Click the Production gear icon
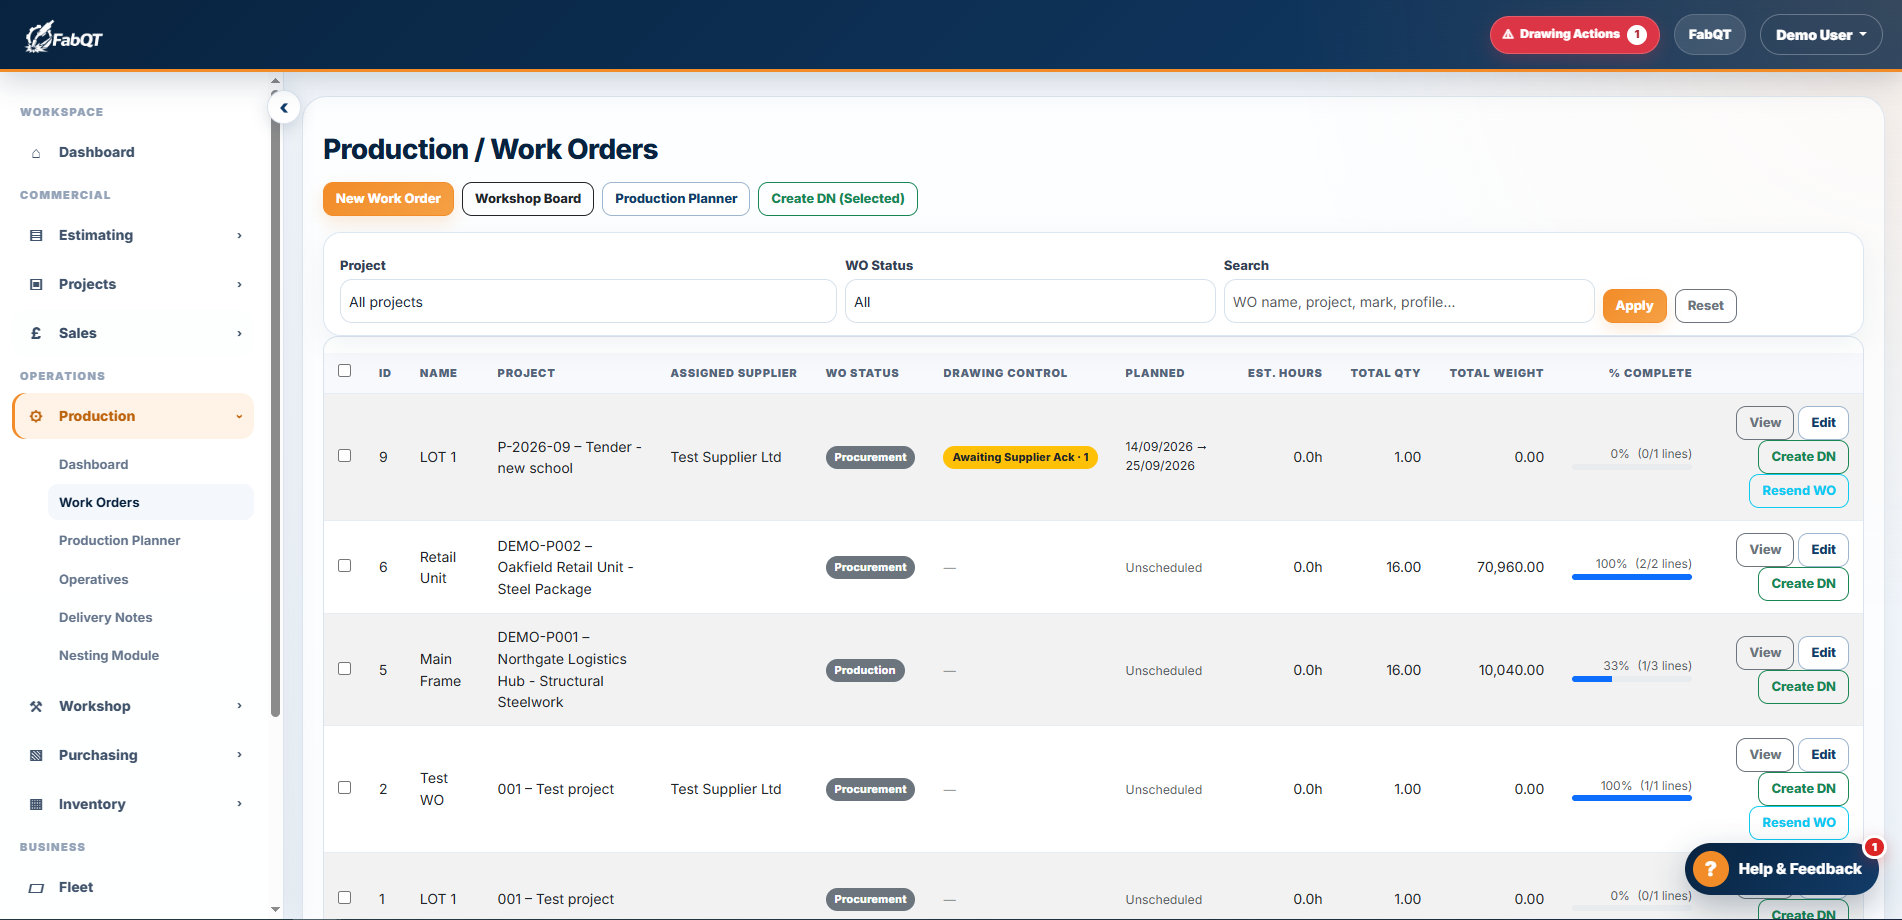The height and width of the screenshot is (920, 1902). (36, 417)
